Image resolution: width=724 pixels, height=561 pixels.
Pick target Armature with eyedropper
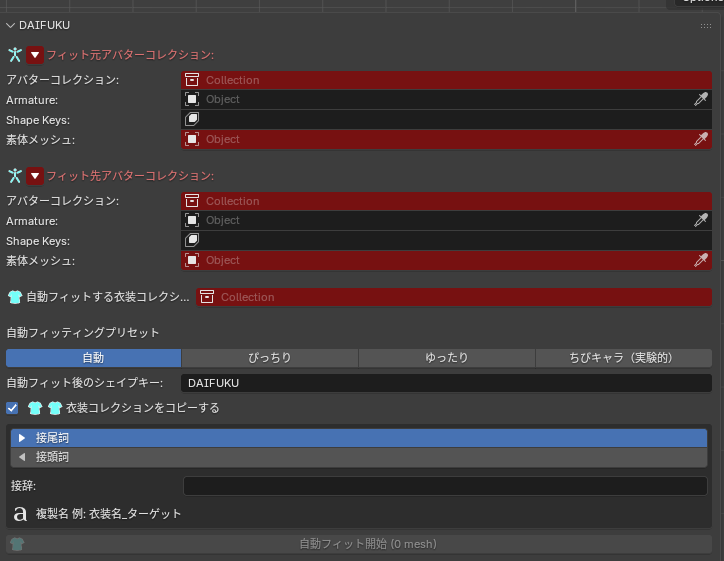tap(700, 220)
